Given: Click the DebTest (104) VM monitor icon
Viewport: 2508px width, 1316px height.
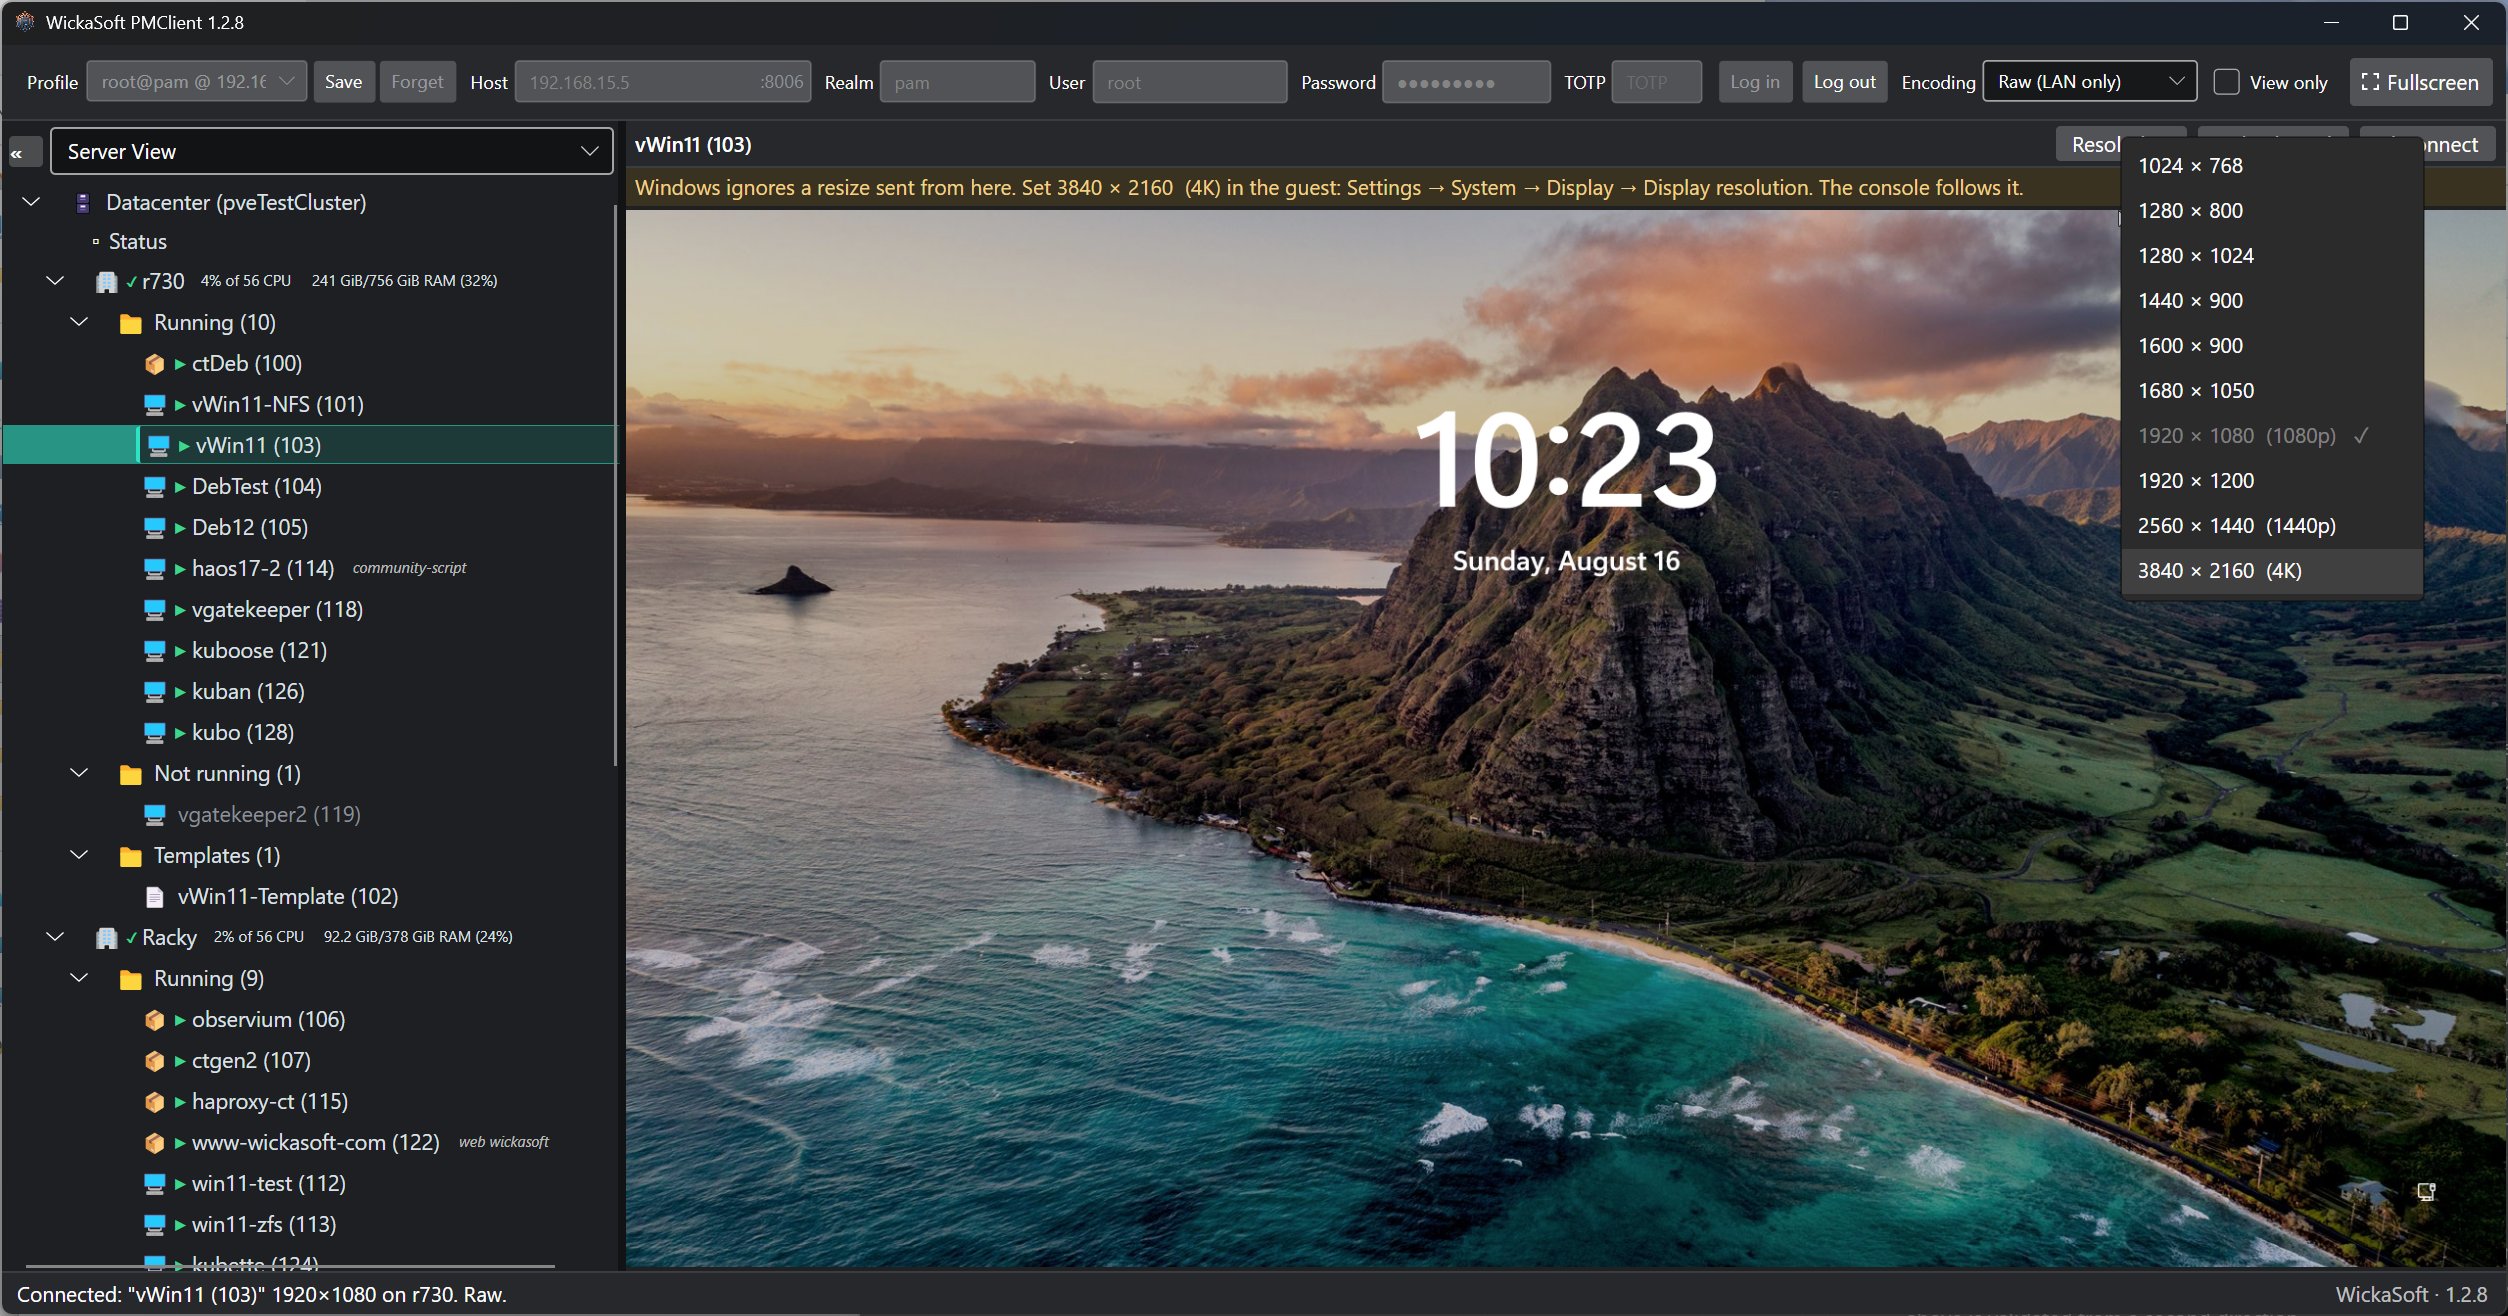Looking at the screenshot, I should (154, 487).
